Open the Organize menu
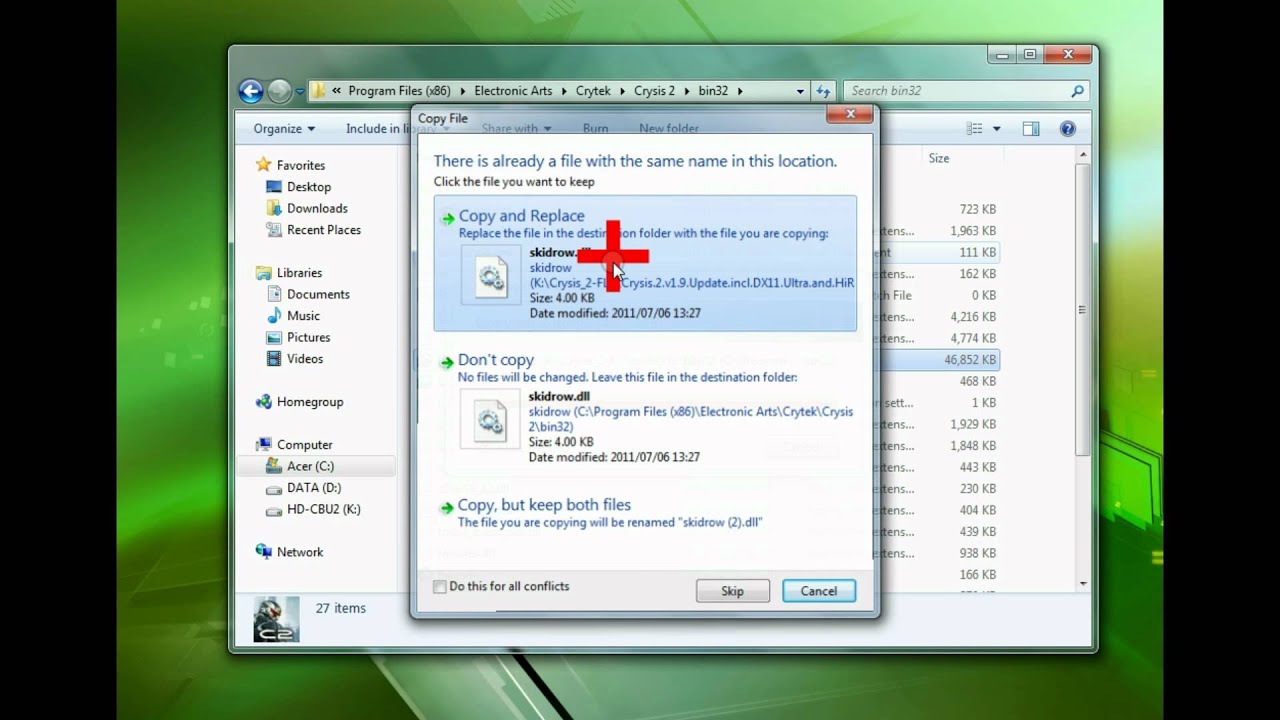The image size is (1280, 720). [x=284, y=128]
